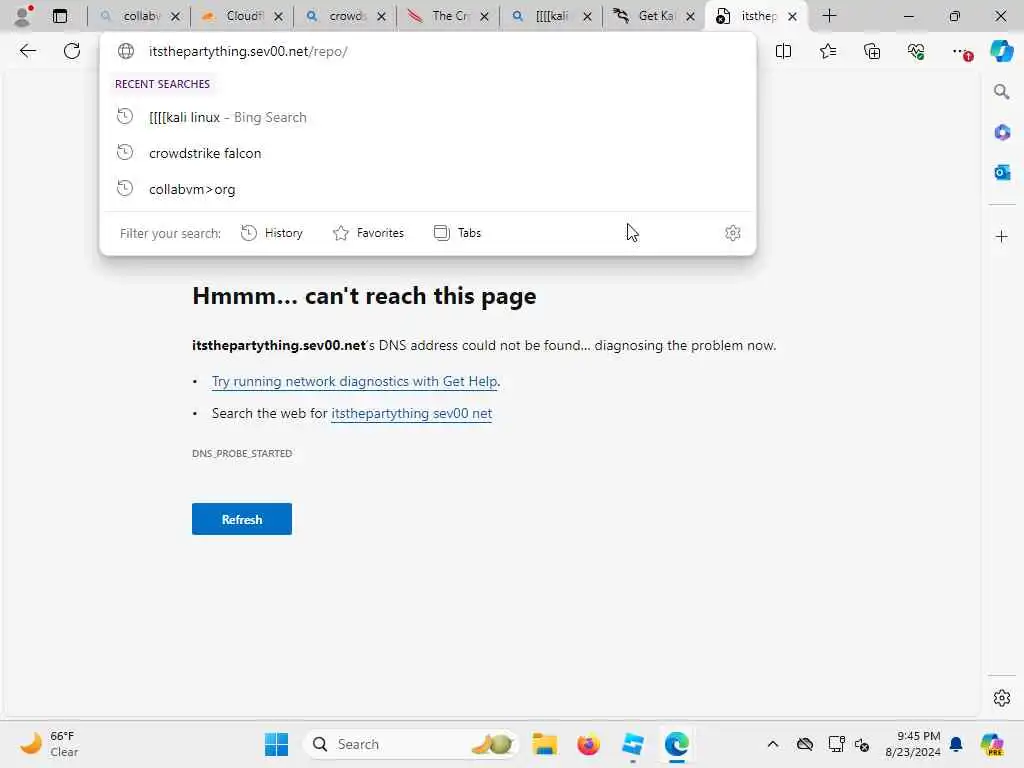The width and height of the screenshot is (1024, 768).
Task: Open the Collections icon
Action: (x=872, y=51)
